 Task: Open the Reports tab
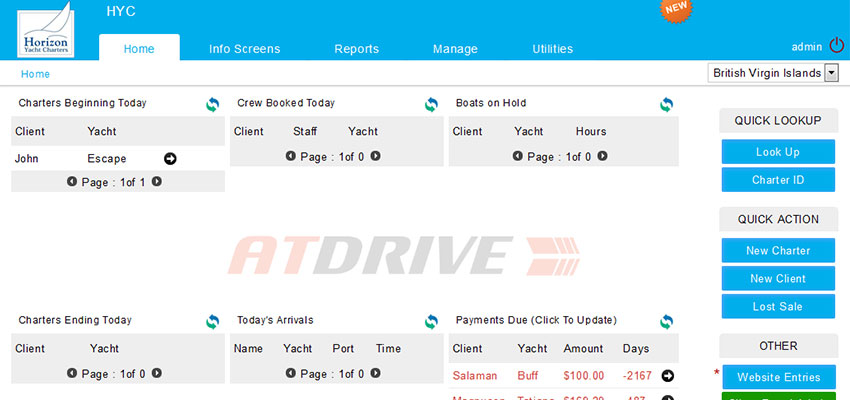pyautogui.click(x=357, y=49)
